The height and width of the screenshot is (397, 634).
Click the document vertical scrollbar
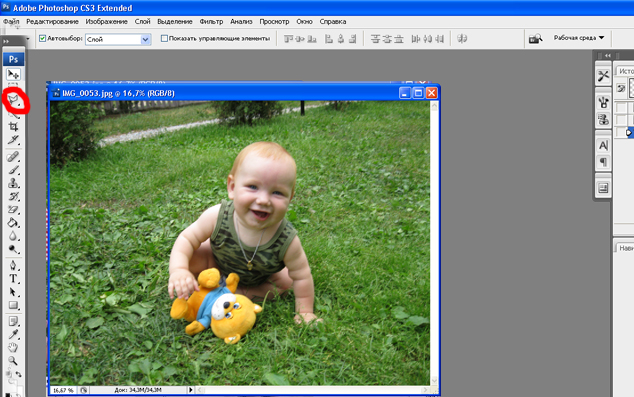(x=434, y=243)
